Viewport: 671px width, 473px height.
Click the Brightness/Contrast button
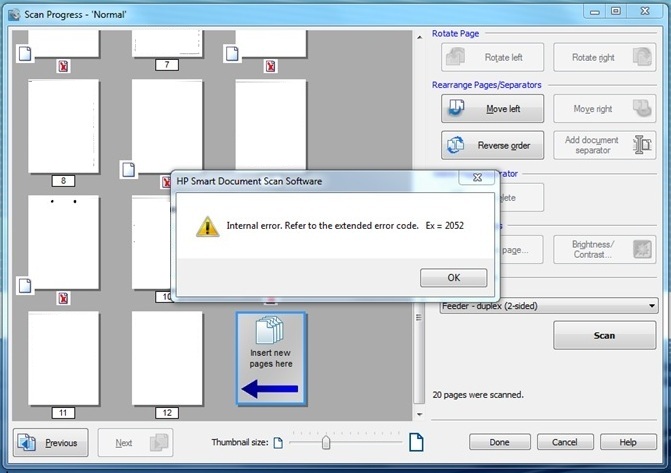[604, 249]
